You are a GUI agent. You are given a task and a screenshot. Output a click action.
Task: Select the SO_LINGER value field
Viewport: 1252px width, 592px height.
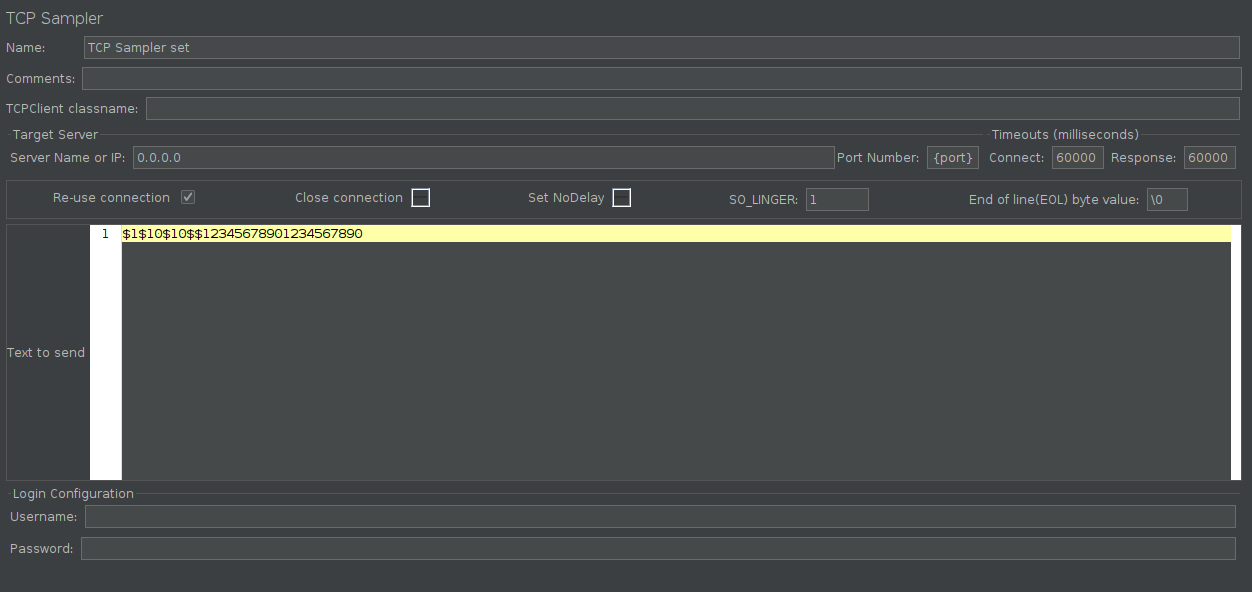[x=837, y=199]
